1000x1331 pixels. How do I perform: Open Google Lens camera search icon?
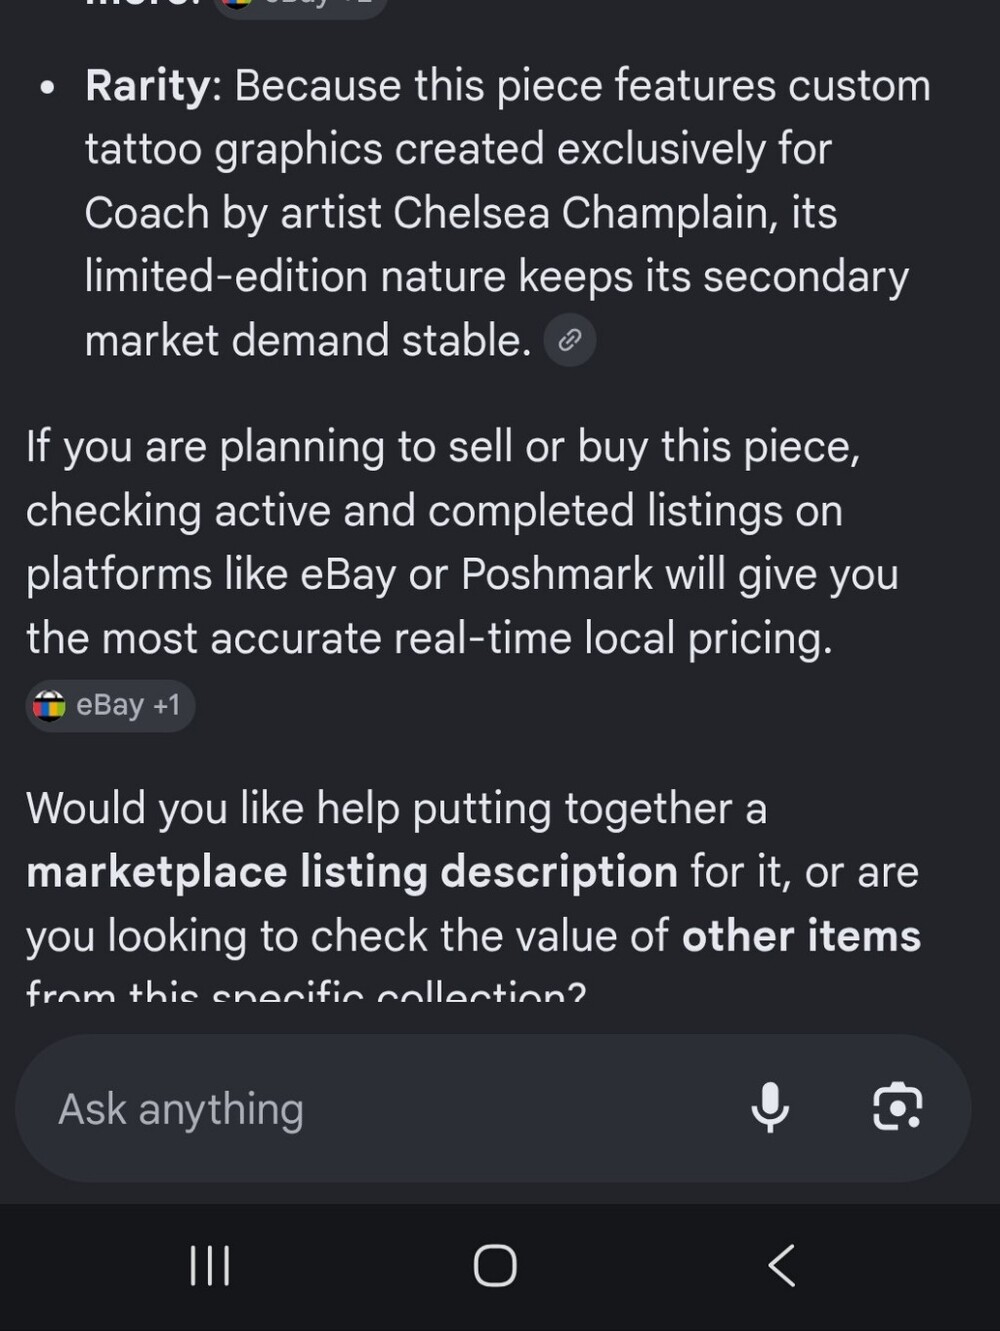pyautogui.click(x=897, y=1107)
